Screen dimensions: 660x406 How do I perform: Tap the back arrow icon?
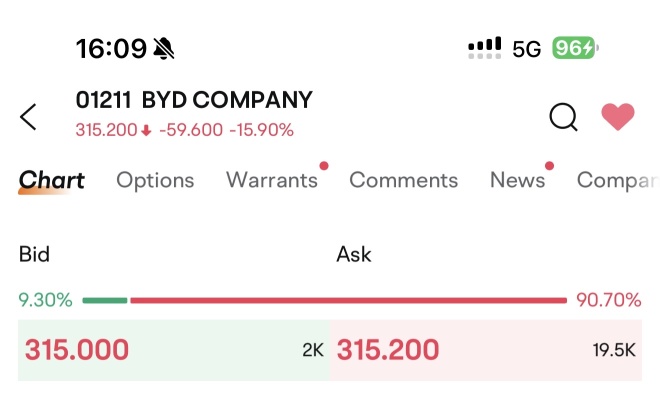coord(29,117)
